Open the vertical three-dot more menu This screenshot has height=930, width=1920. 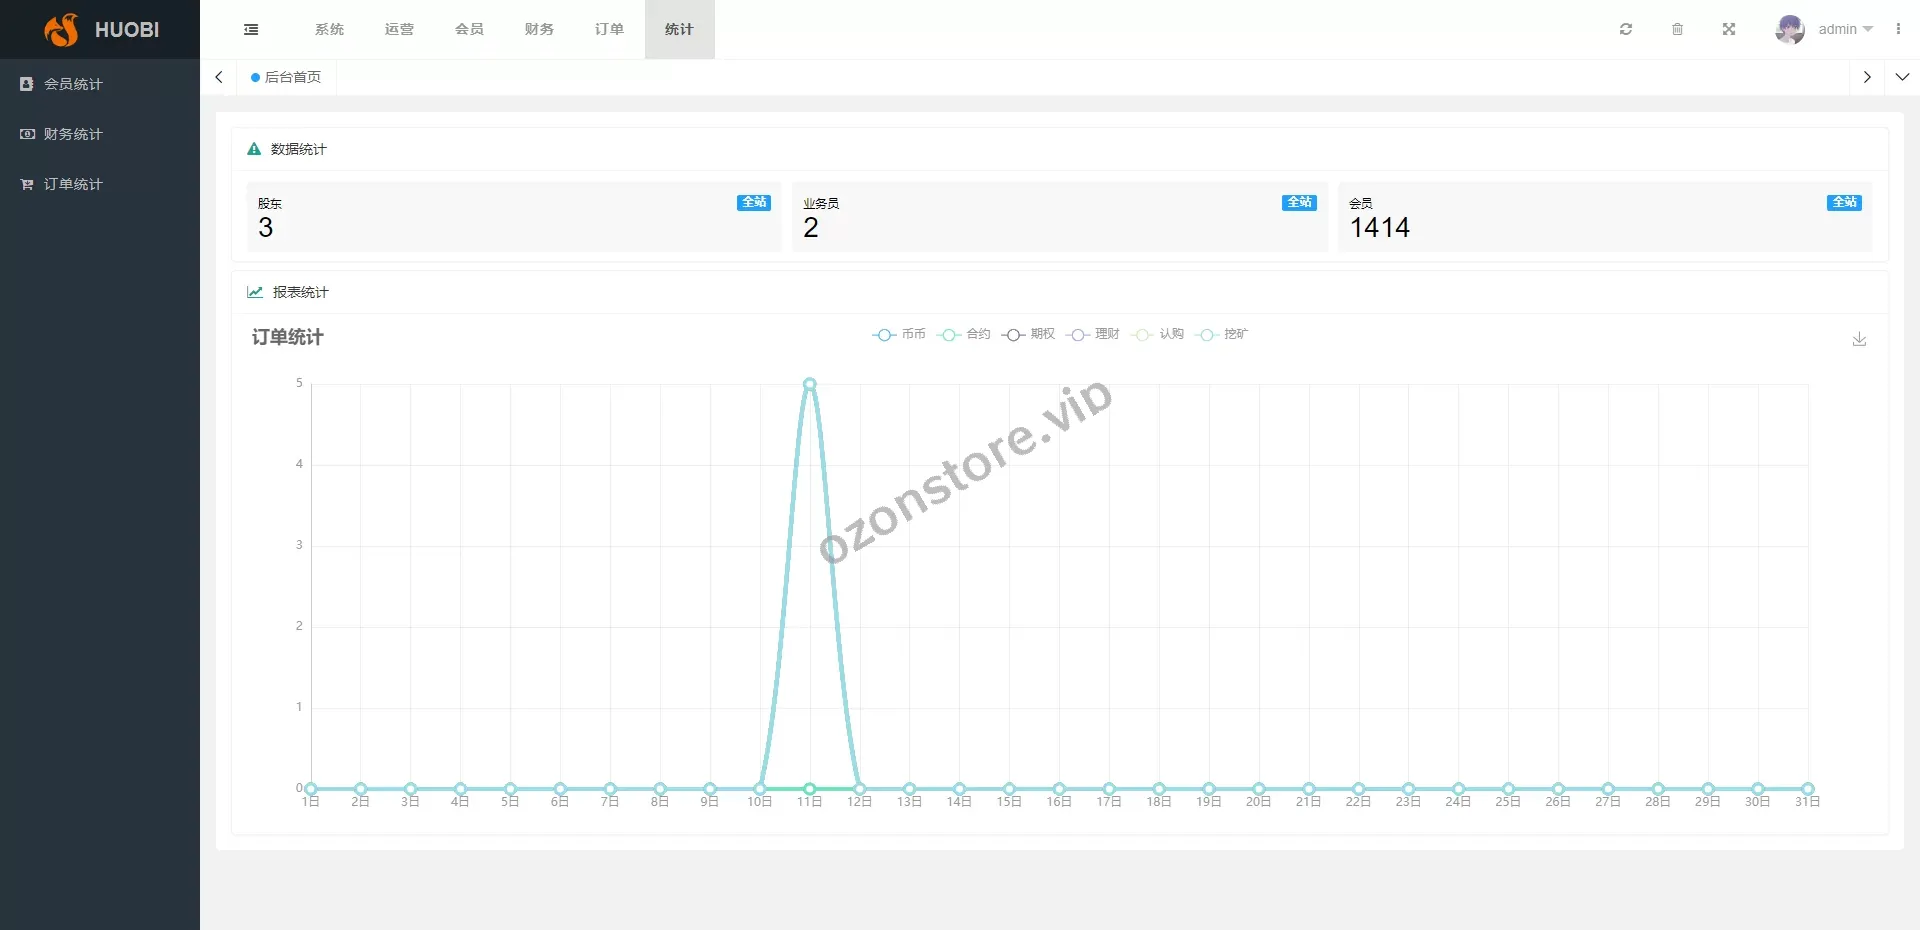(1898, 30)
